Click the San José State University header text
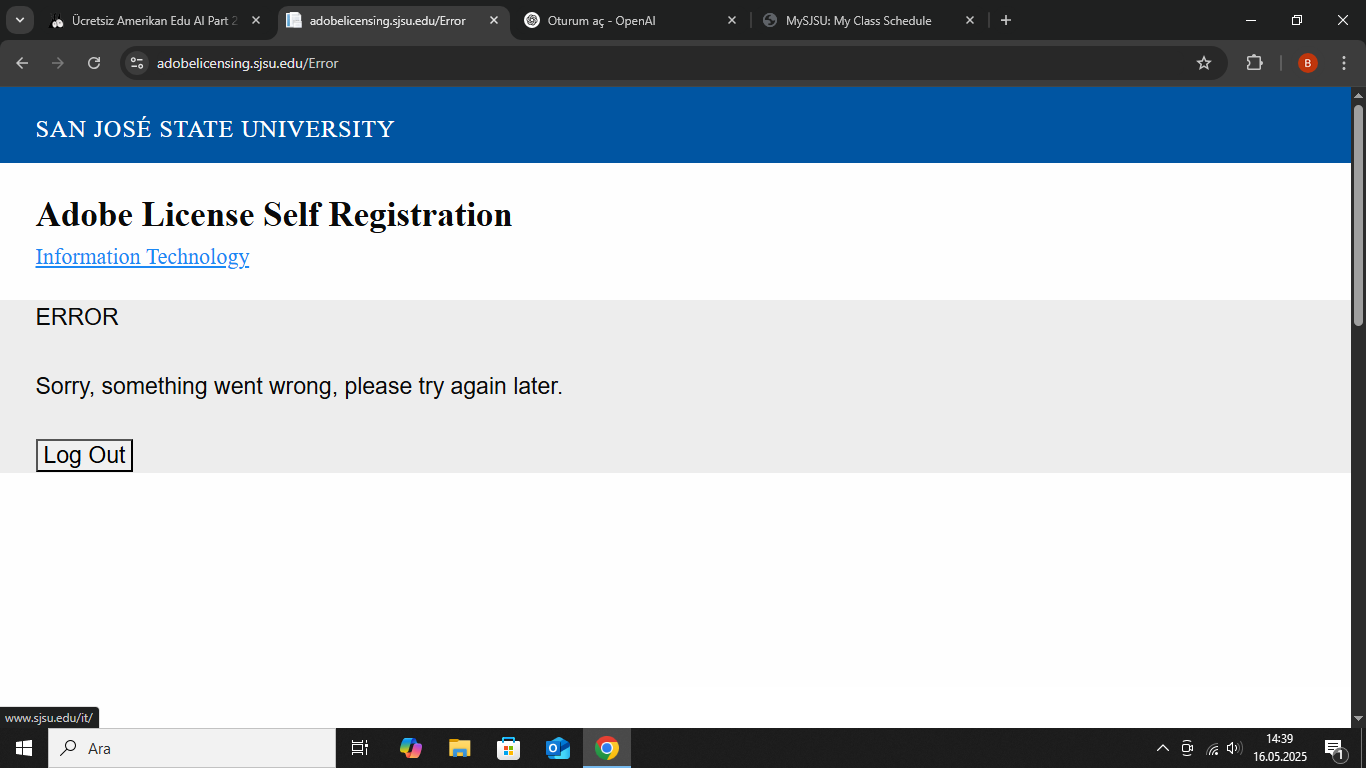 pyautogui.click(x=215, y=129)
